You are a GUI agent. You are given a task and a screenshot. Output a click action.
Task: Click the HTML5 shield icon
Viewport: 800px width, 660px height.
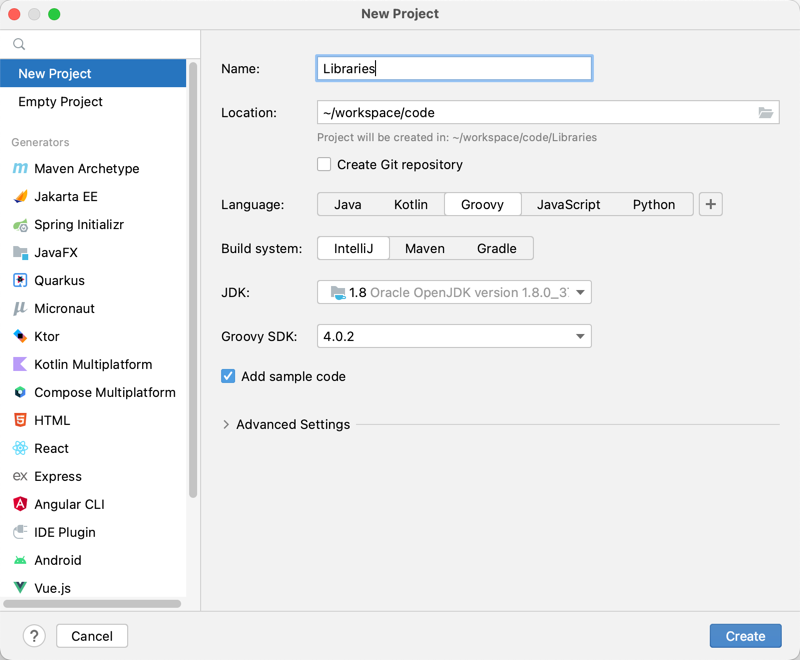(20, 420)
